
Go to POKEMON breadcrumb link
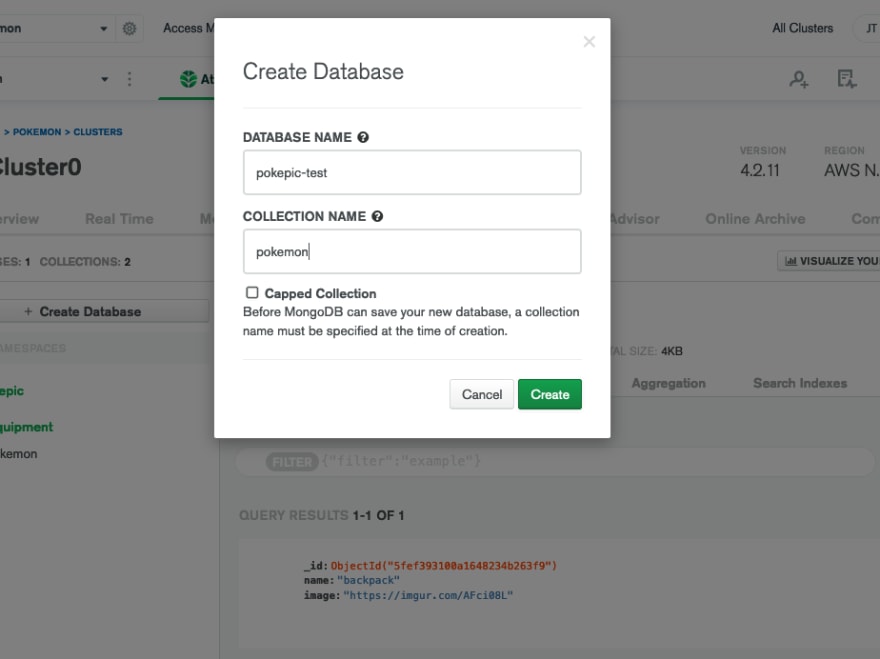point(37,132)
